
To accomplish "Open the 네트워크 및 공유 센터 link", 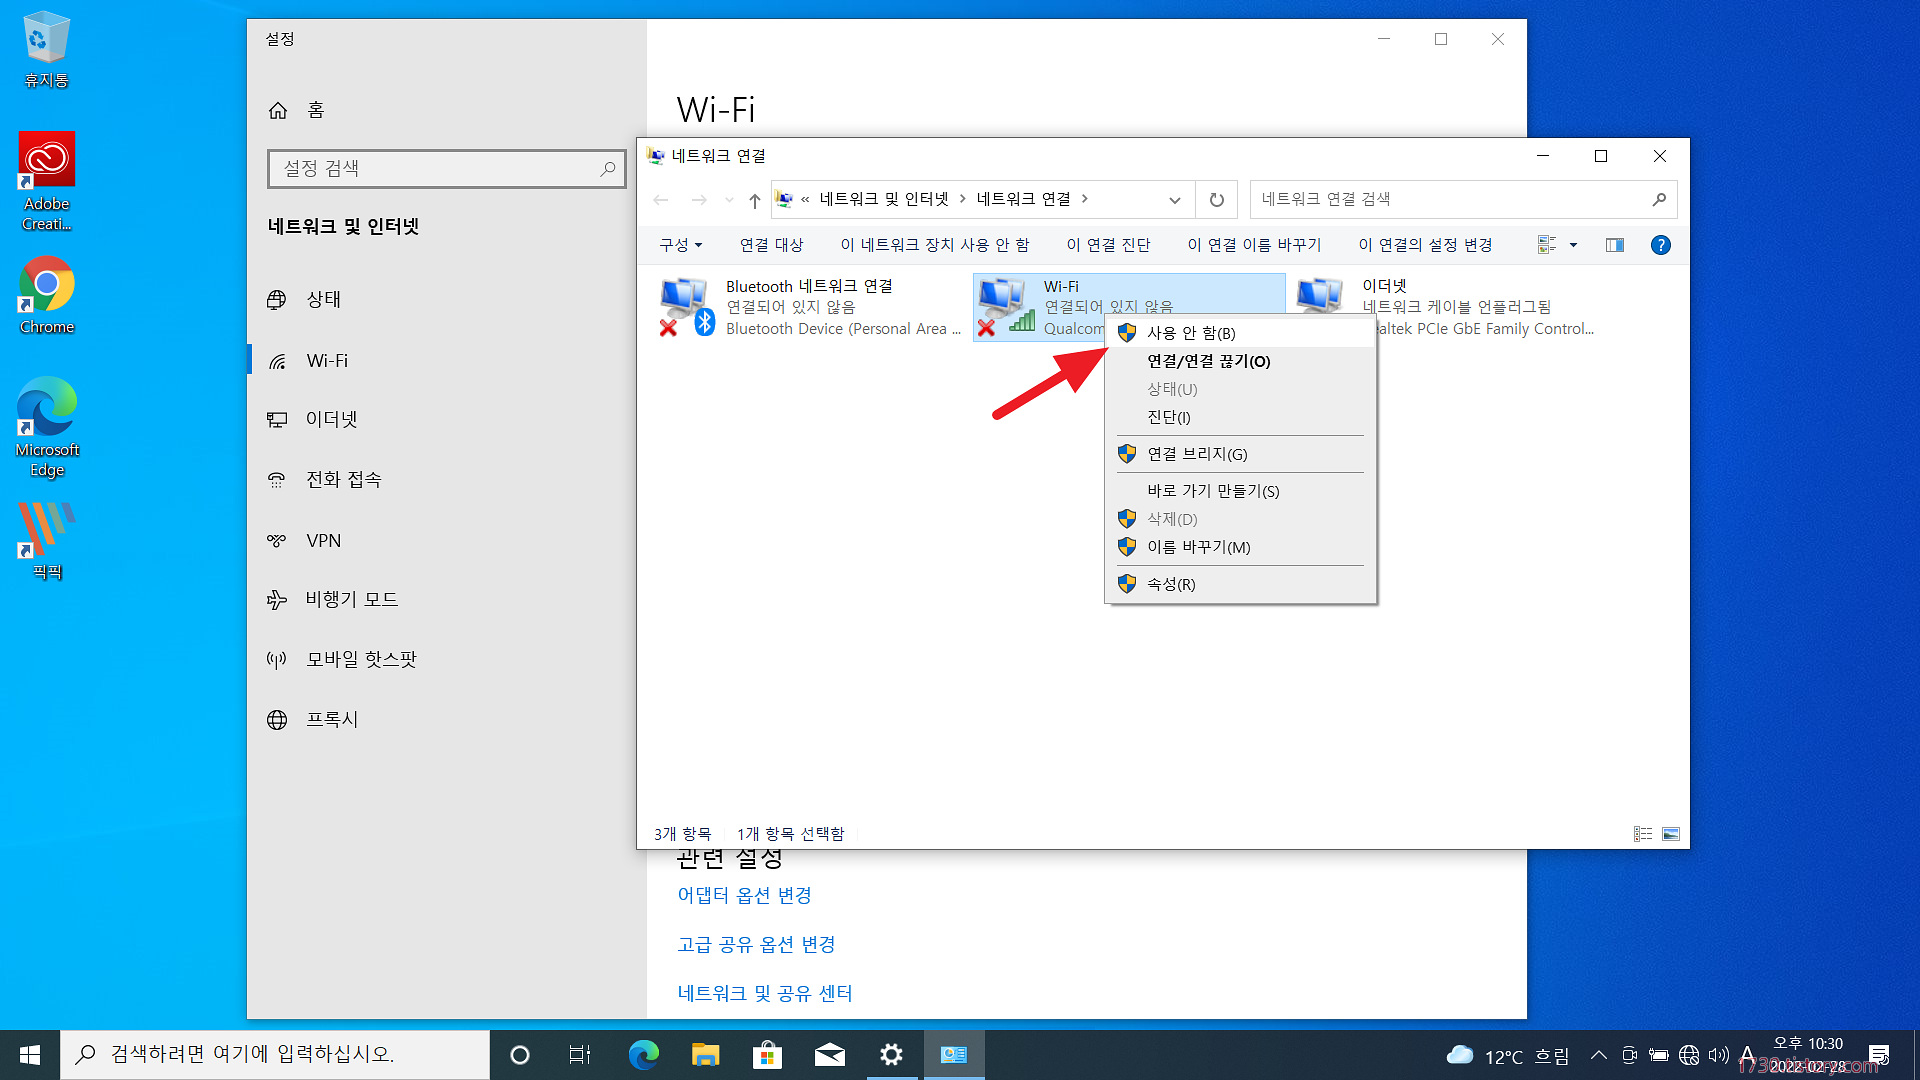I will pos(764,993).
